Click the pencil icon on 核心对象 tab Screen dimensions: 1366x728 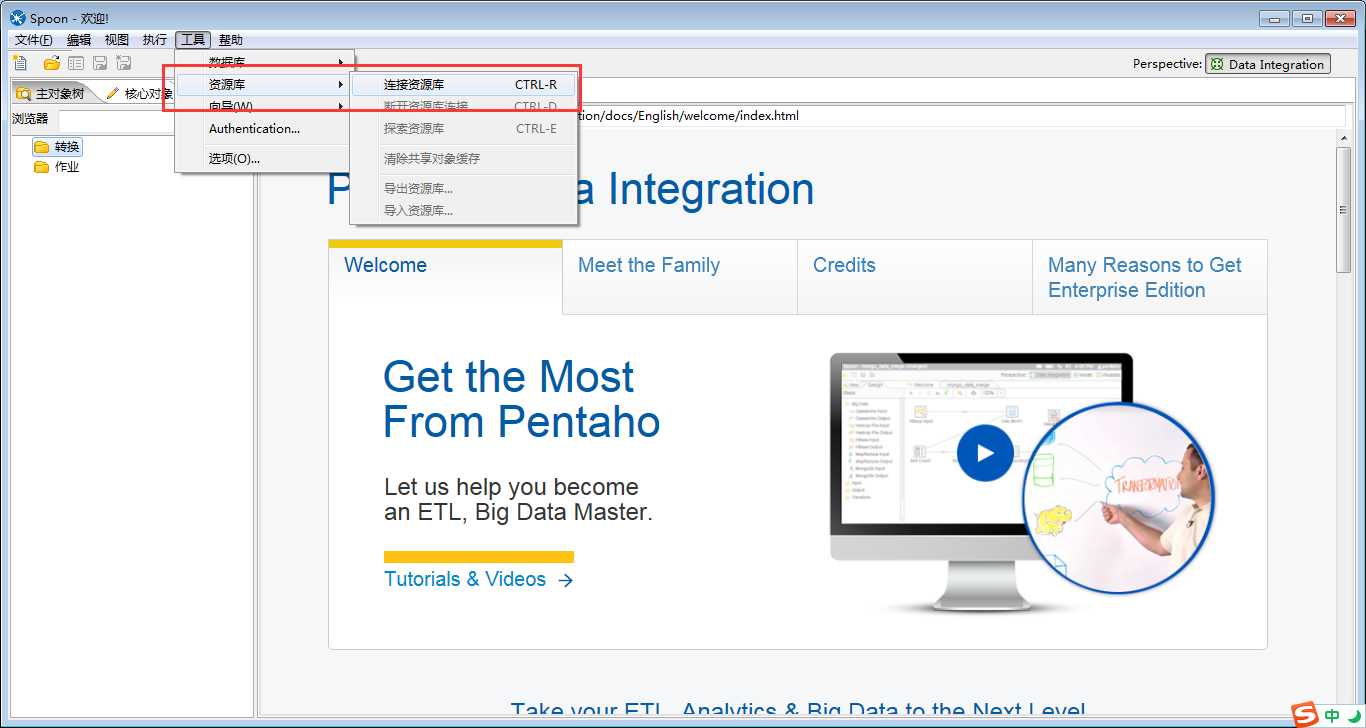(x=112, y=93)
